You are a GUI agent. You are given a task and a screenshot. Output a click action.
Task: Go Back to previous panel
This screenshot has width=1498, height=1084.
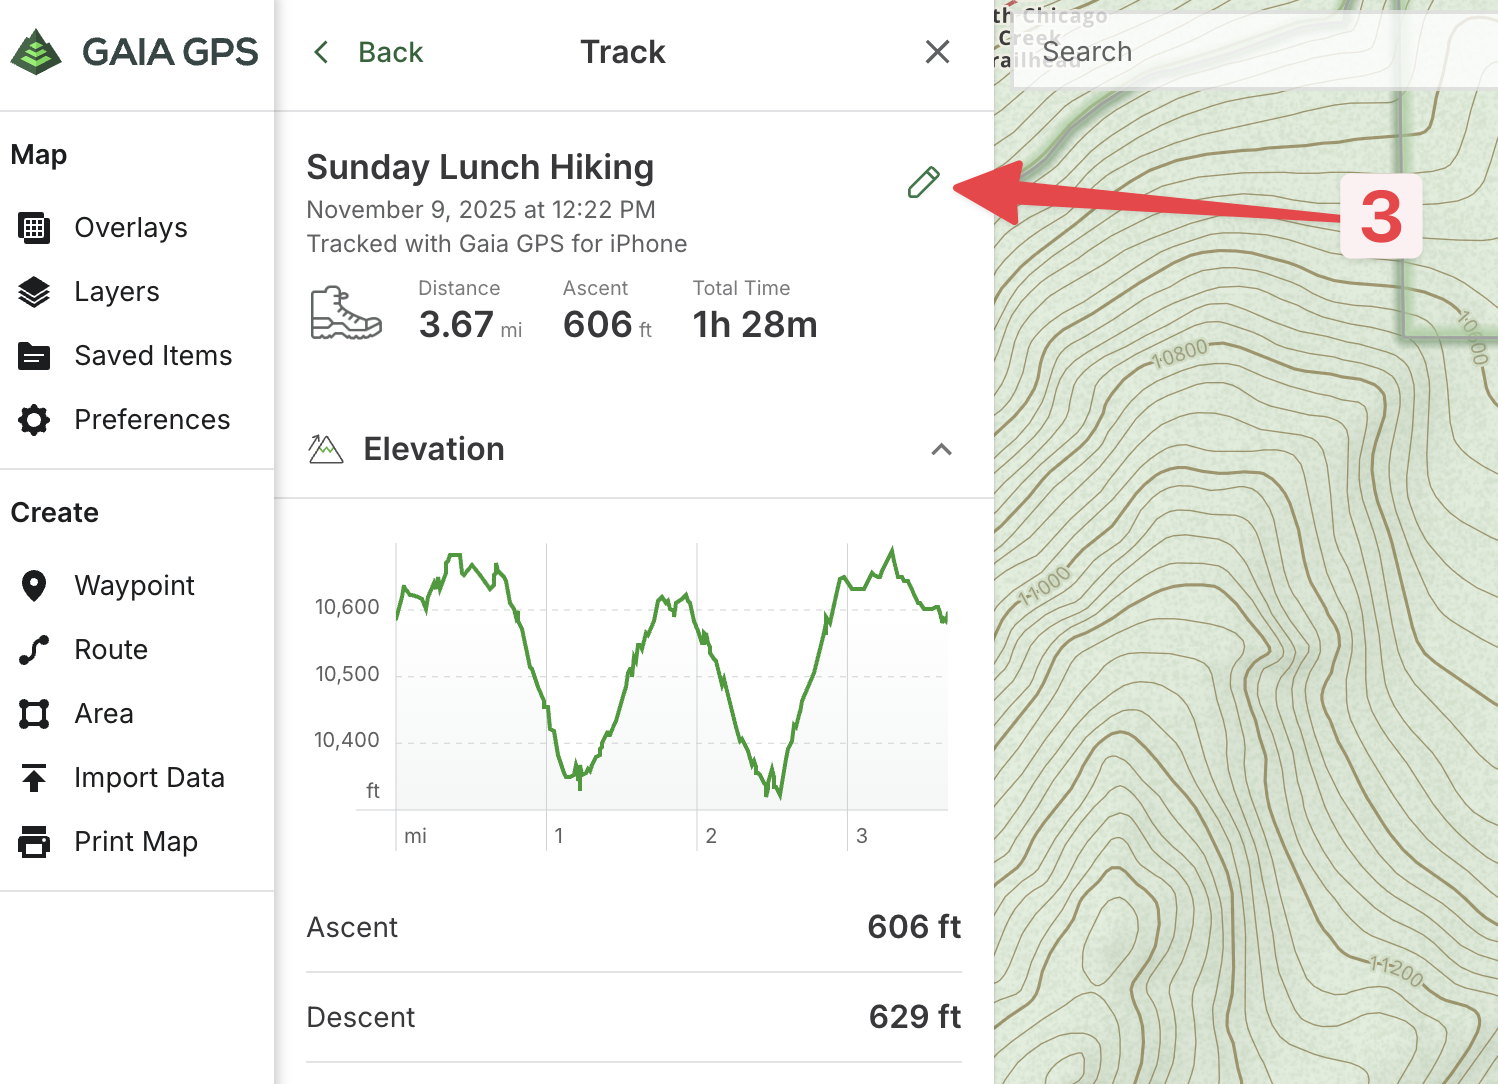click(x=369, y=52)
